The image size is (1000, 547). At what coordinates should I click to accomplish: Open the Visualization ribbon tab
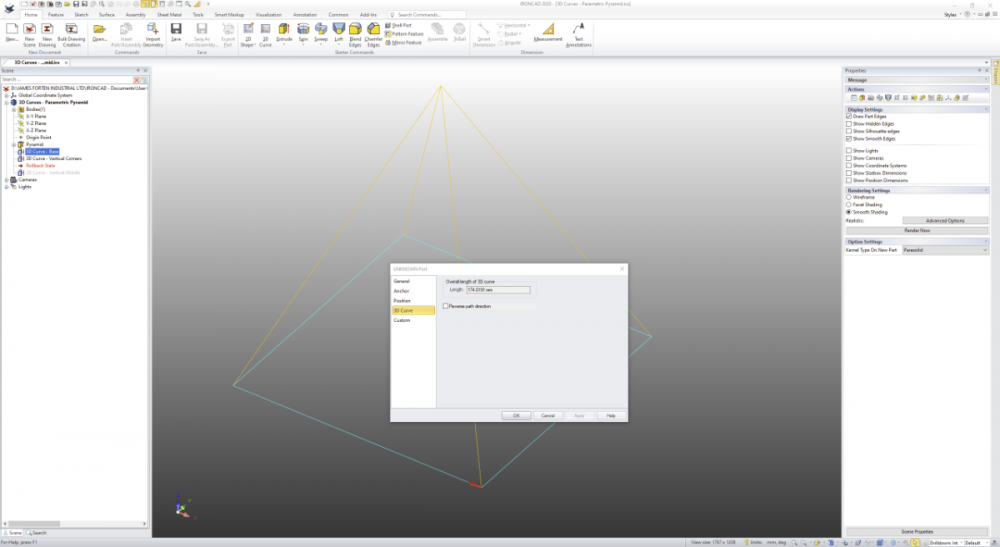coord(268,15)
